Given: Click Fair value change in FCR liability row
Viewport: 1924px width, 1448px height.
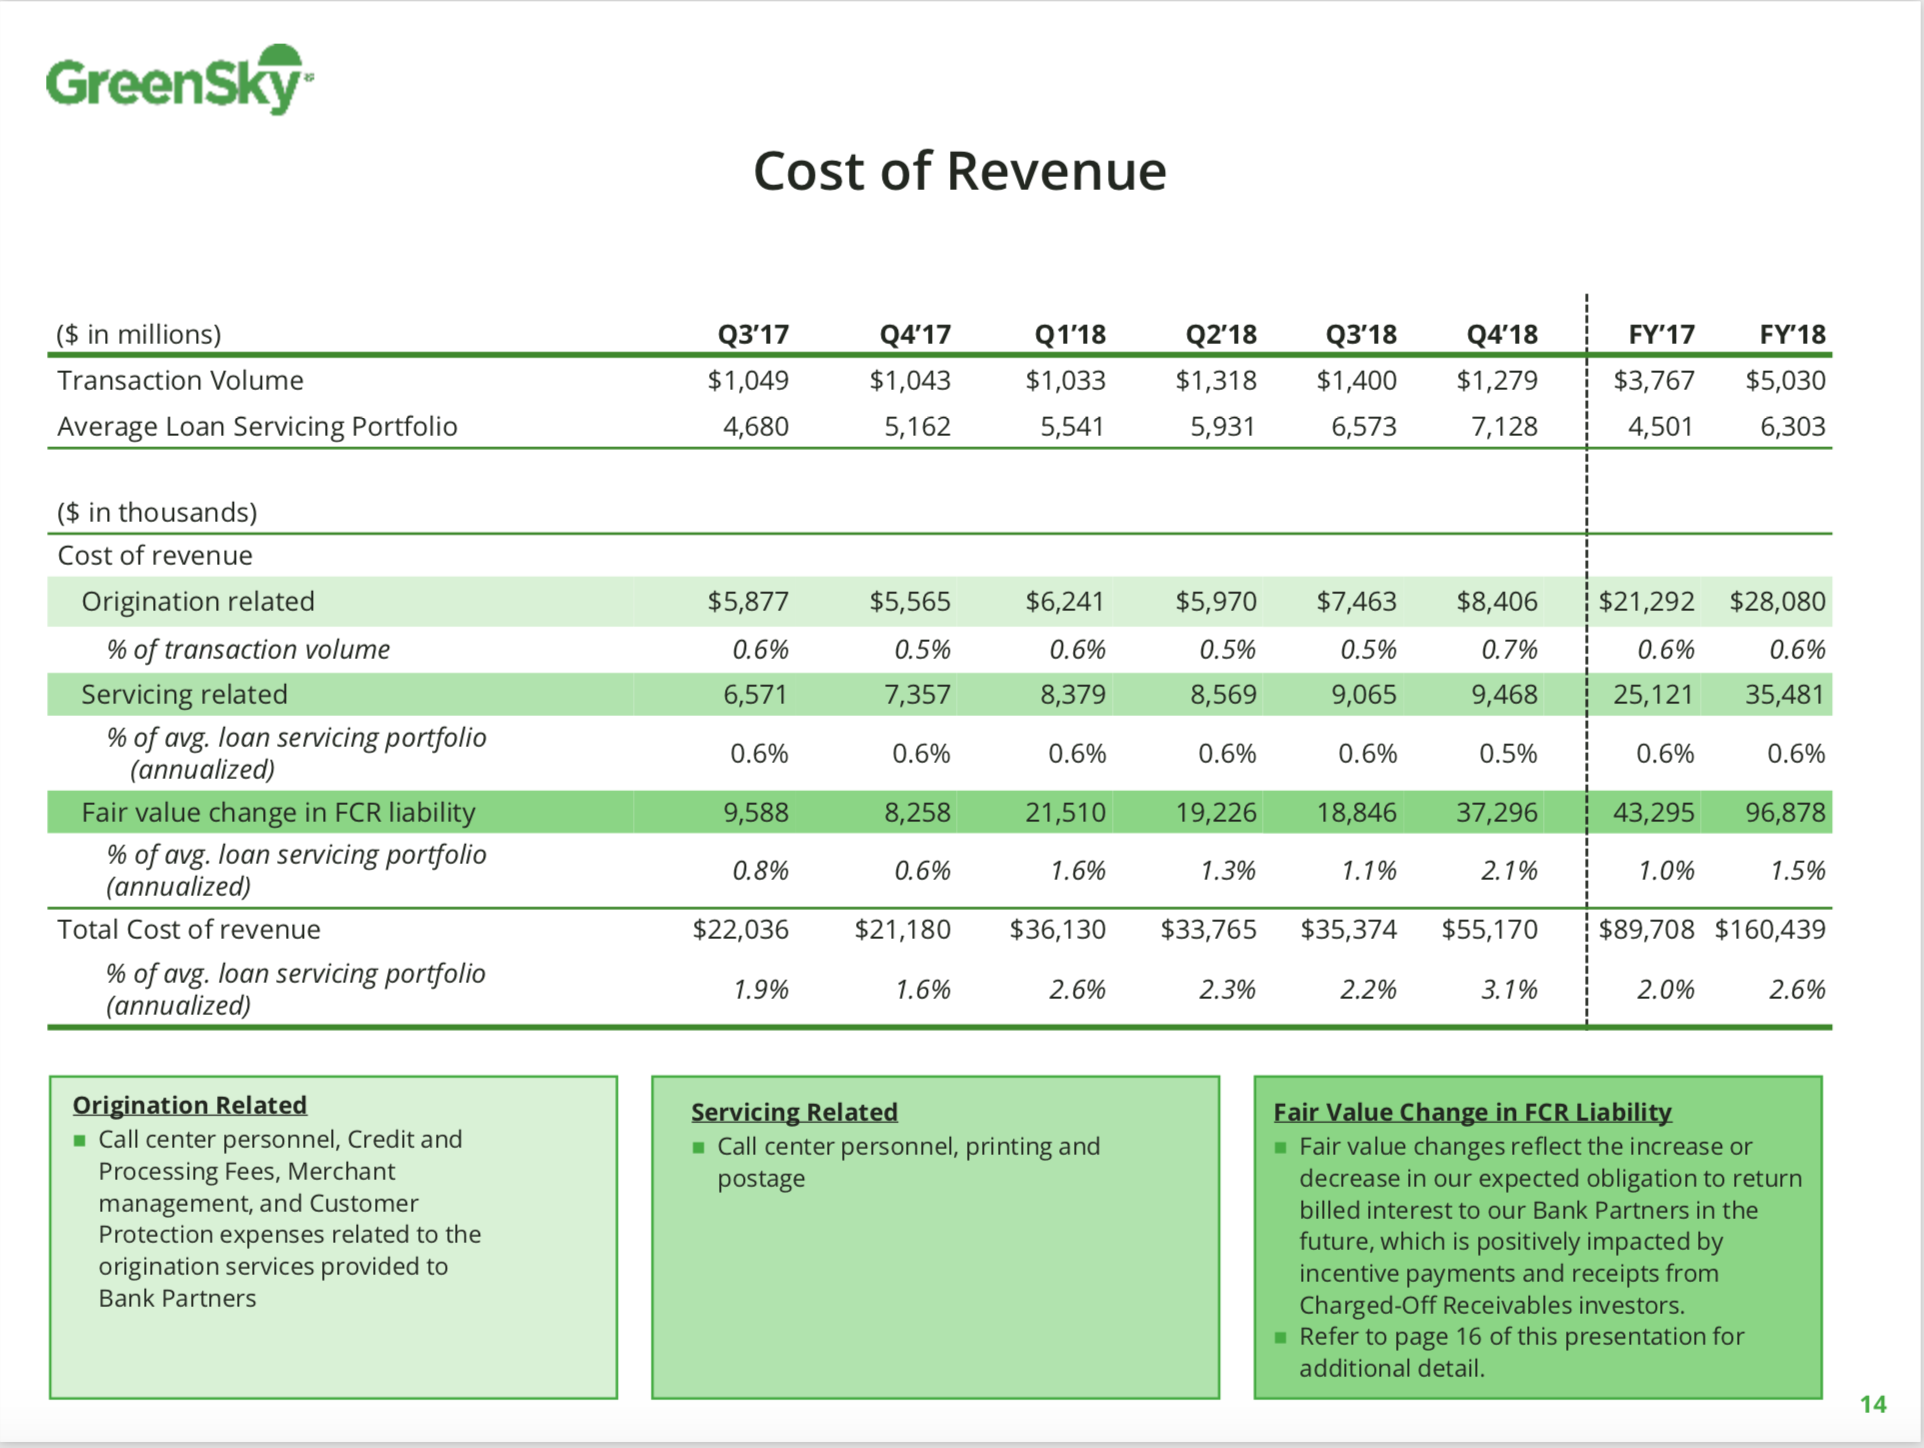Looking at the screenshot, I should pyautogui.click(x=278, y=812).
